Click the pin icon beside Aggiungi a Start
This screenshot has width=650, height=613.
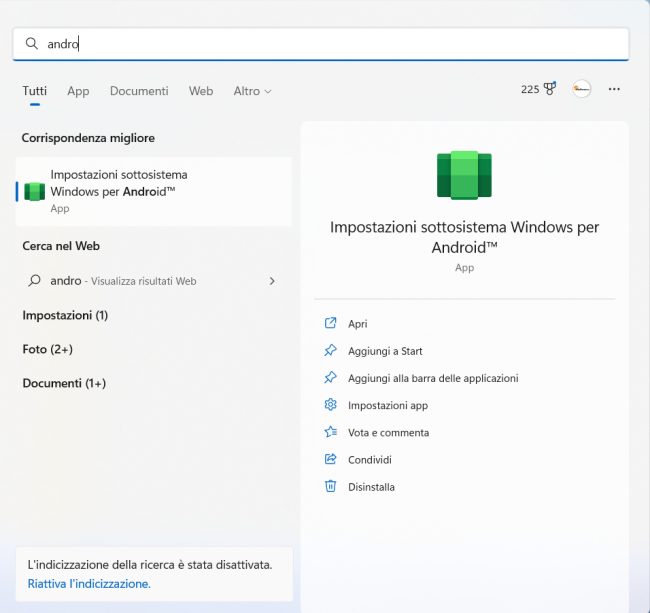tap(330, 350)
